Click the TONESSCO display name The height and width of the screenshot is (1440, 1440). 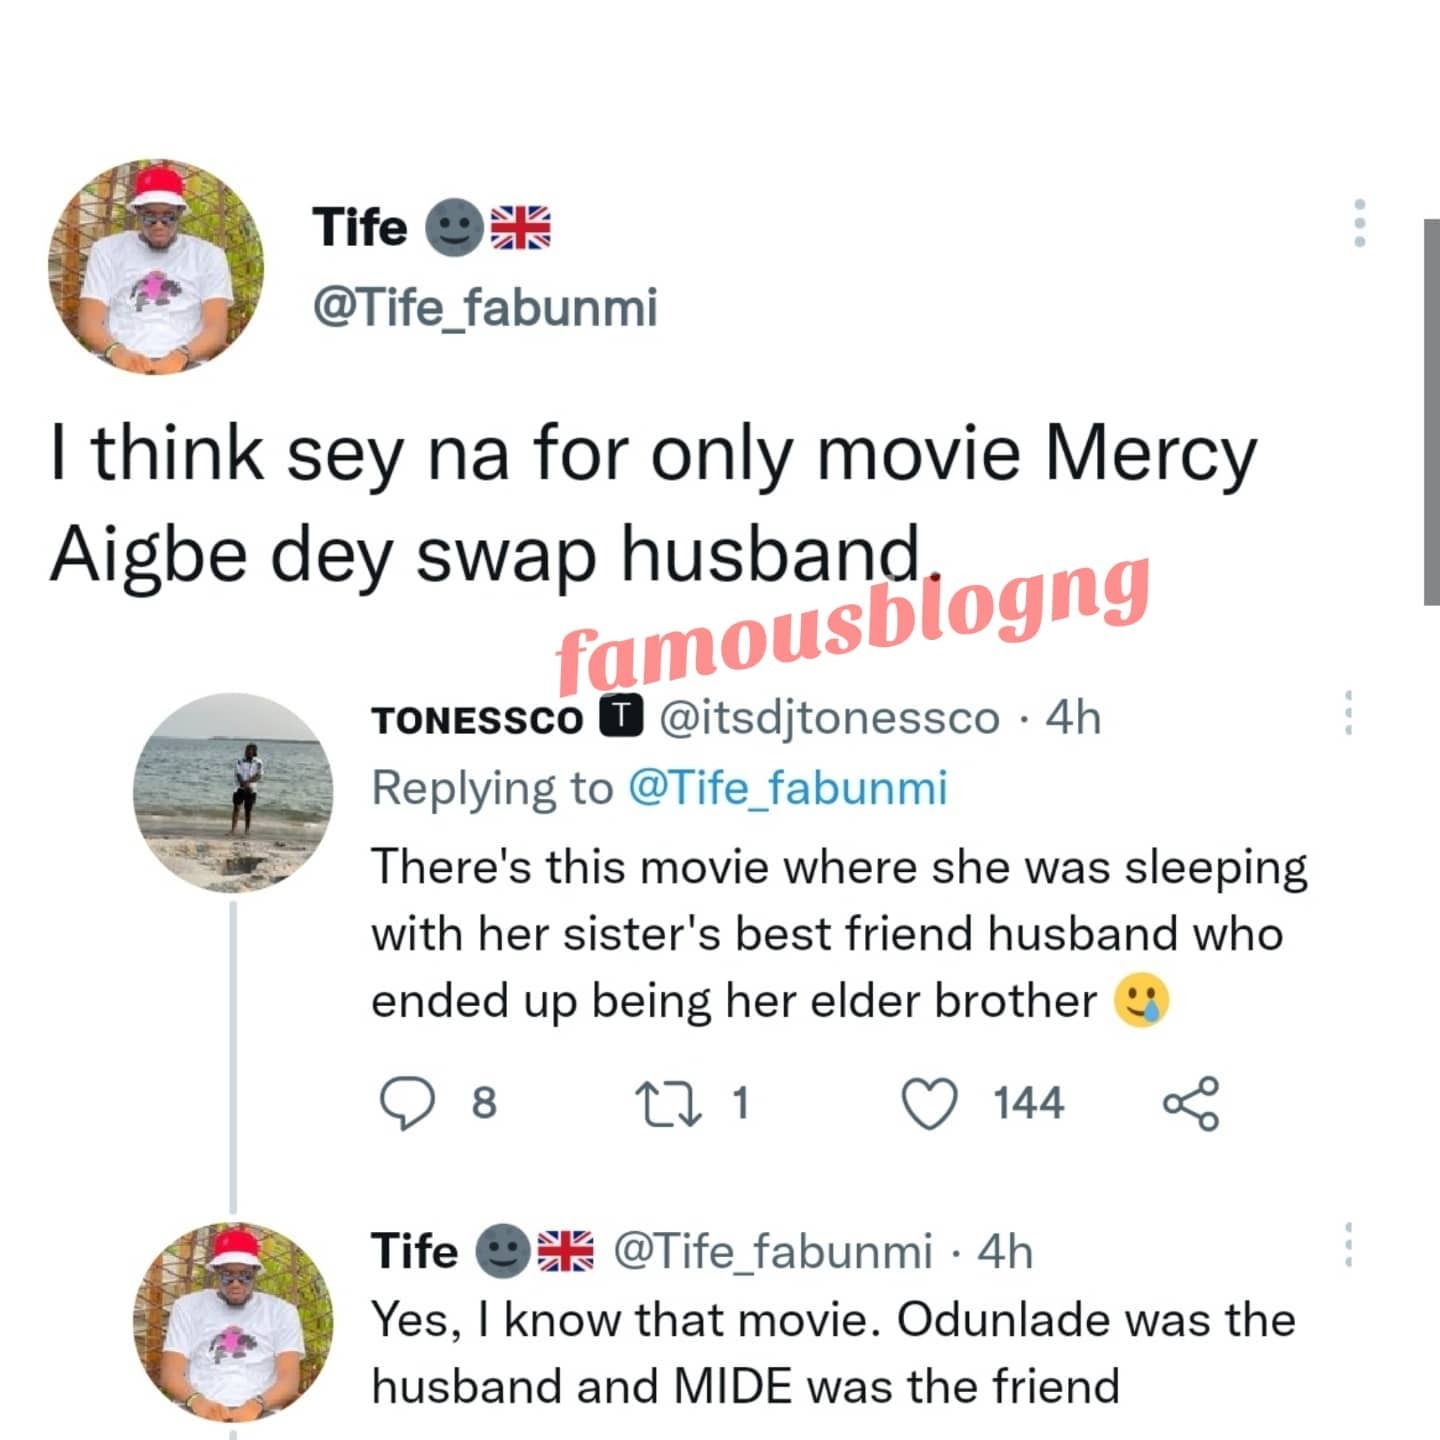coord(476,720)
